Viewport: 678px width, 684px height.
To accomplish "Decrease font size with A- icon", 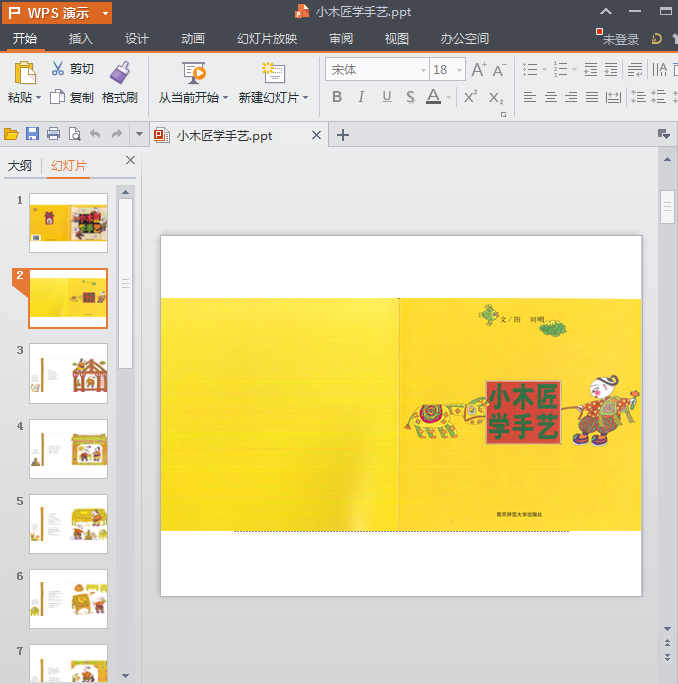I will tap(499, 69).
